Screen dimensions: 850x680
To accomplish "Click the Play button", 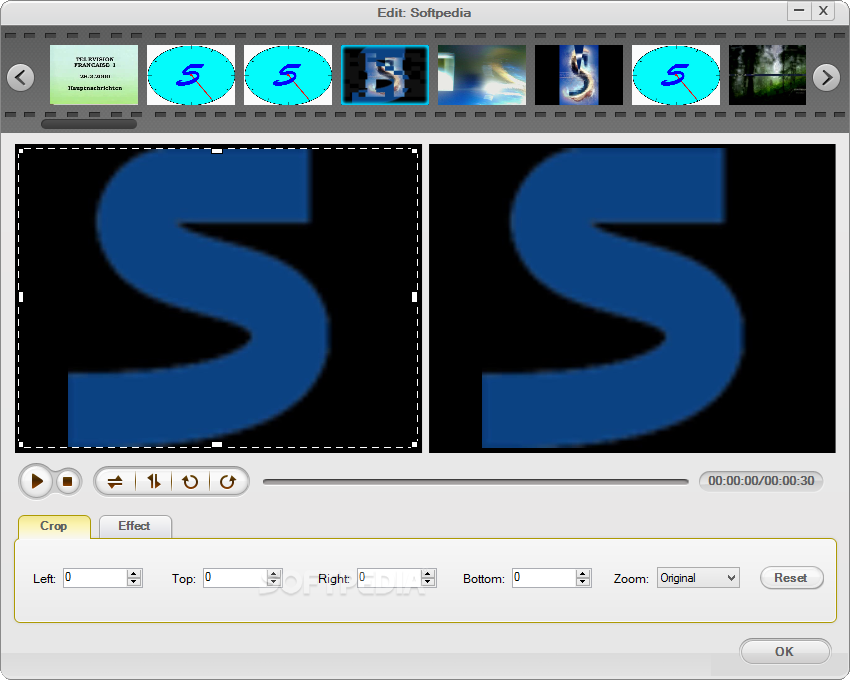I will [x=36, y=481].
